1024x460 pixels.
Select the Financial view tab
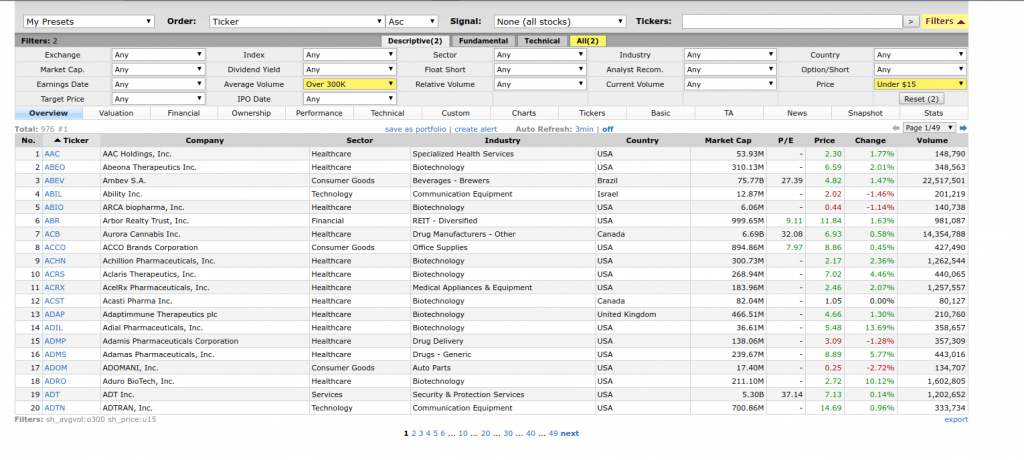tap(184, 113)
